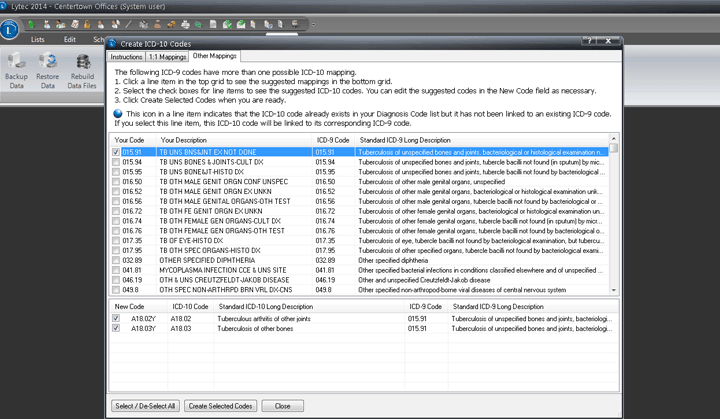Image resolution: width=720 pixels, height=419 pixels.
Task: Open the Lytec round application menu button
Action: tap(10, 30)
